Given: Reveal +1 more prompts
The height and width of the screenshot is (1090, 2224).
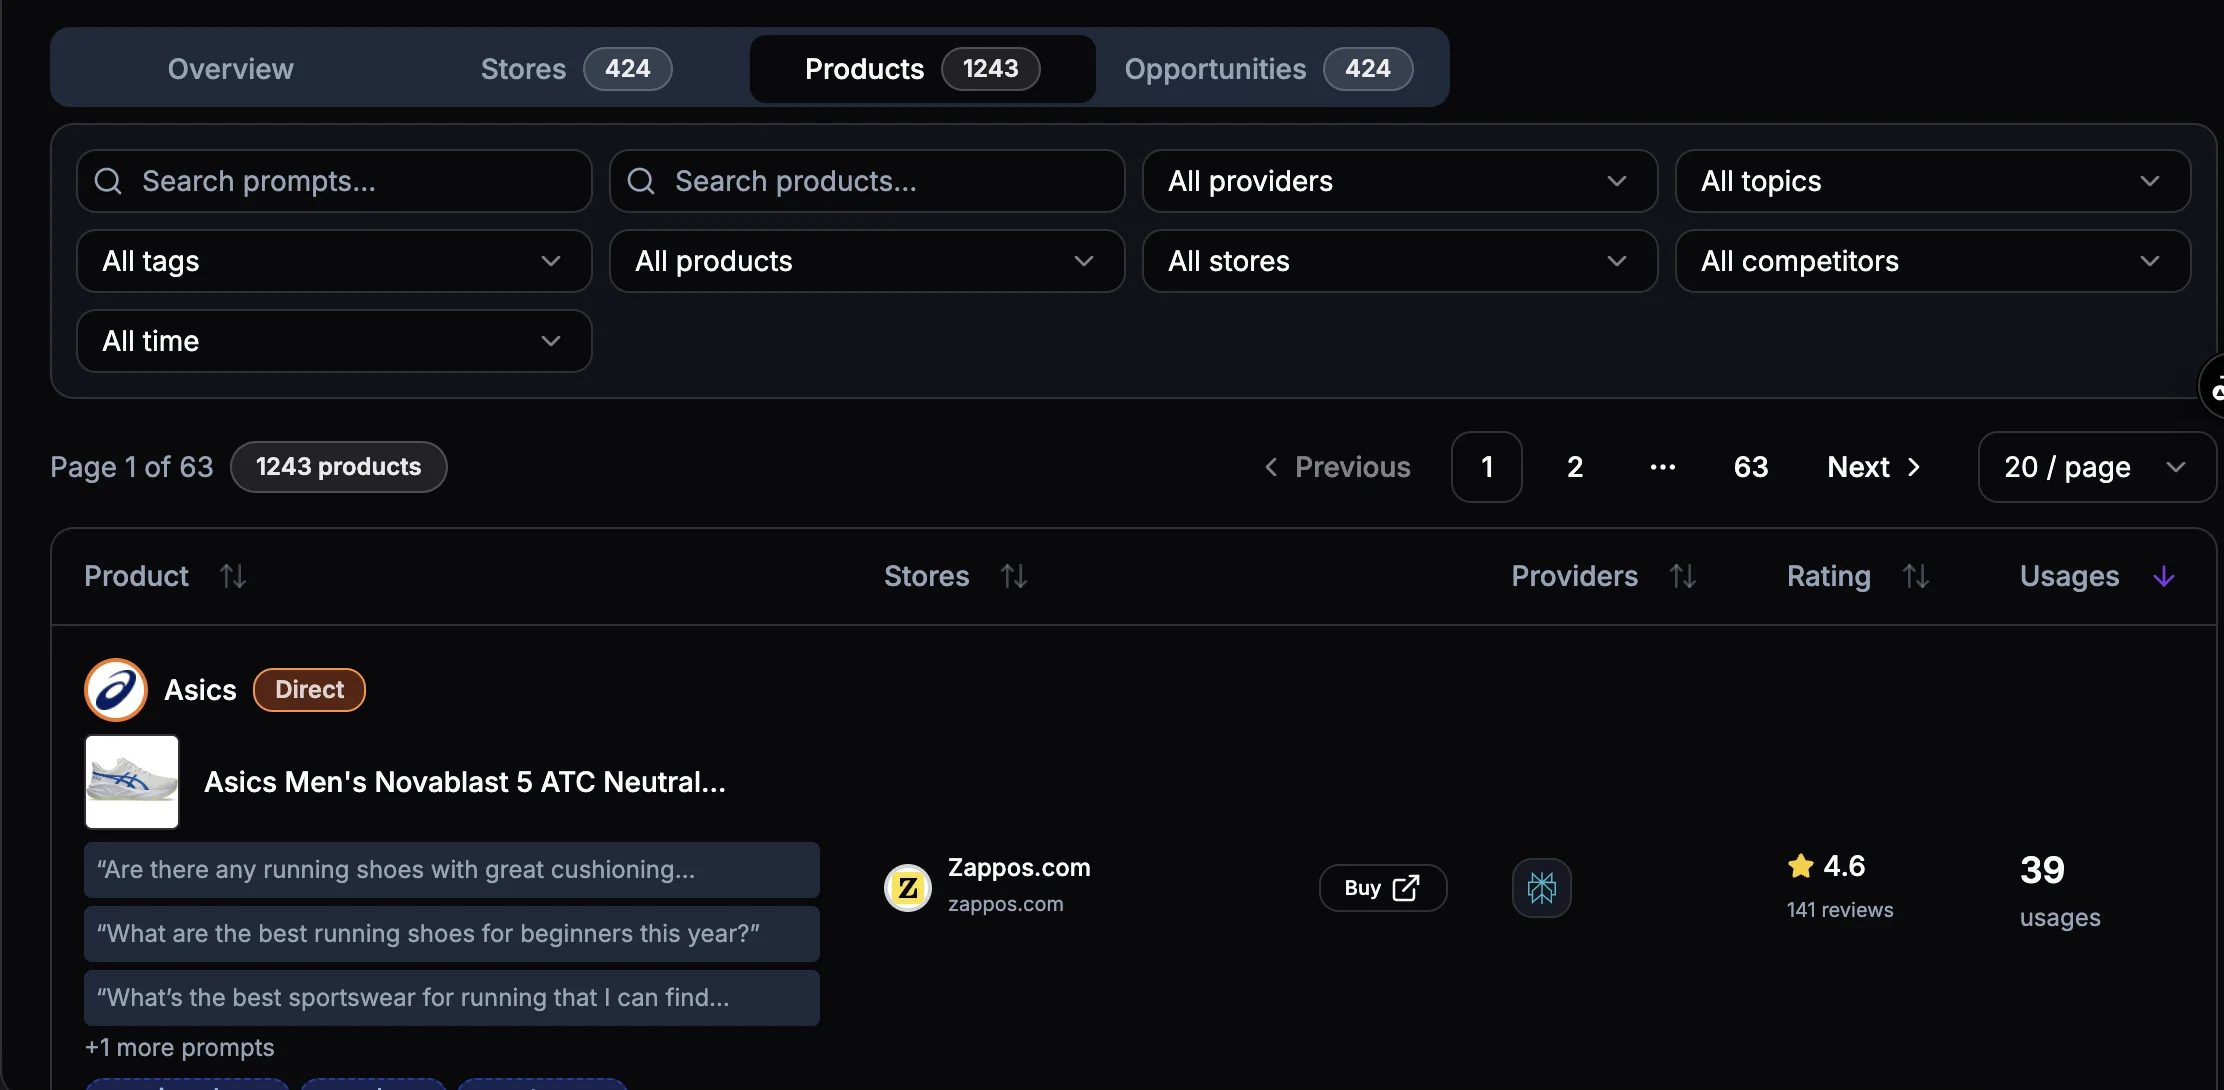Looking at the screenshot, I should pos(179,1047).
